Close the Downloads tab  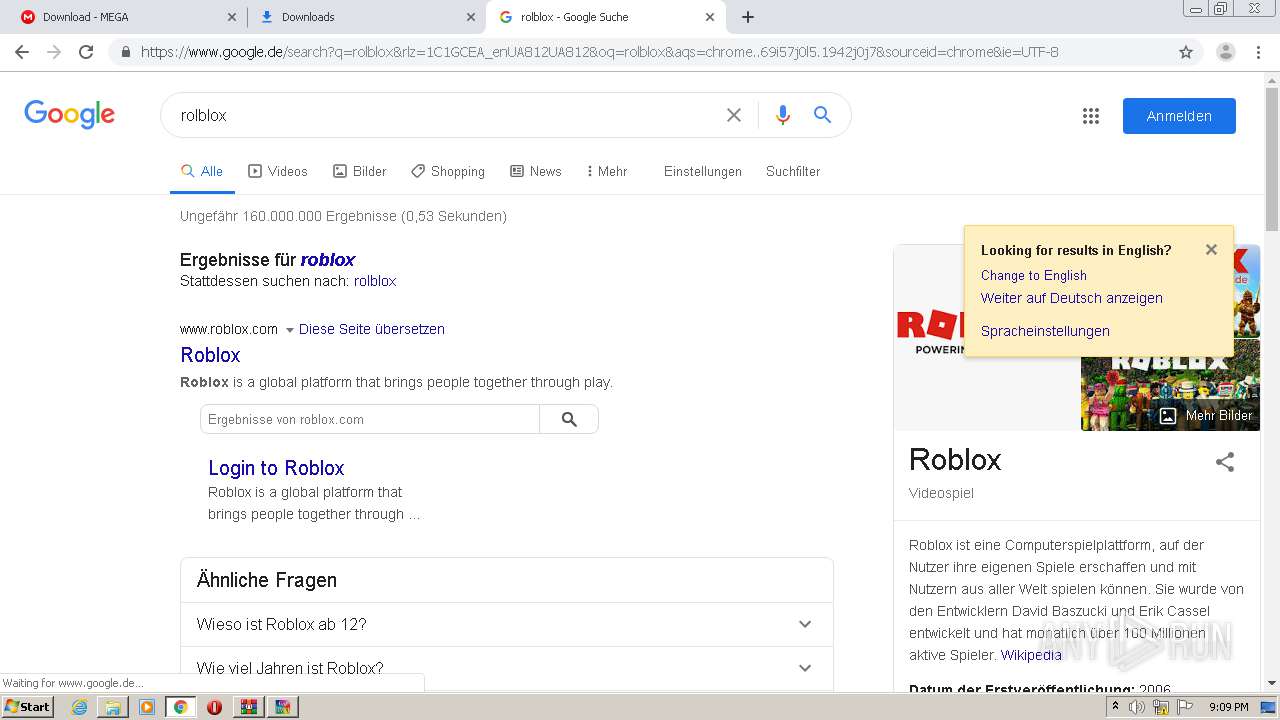pos(471,17)
